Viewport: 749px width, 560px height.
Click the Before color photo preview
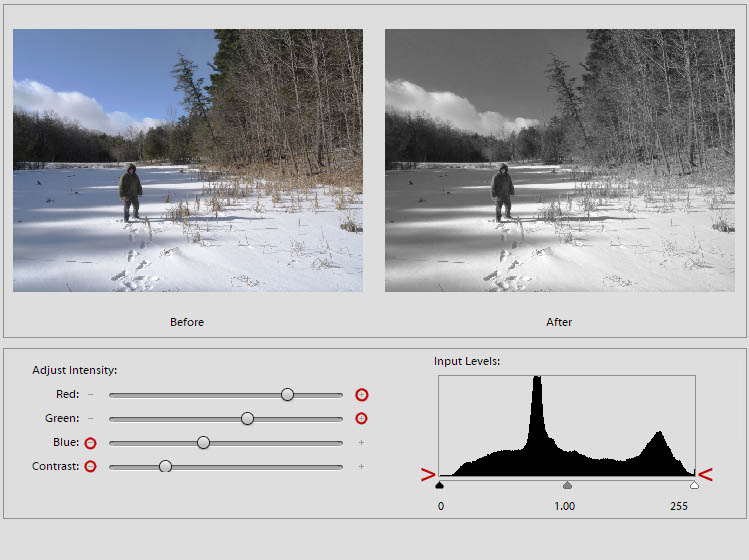click(x=188, y=161)
